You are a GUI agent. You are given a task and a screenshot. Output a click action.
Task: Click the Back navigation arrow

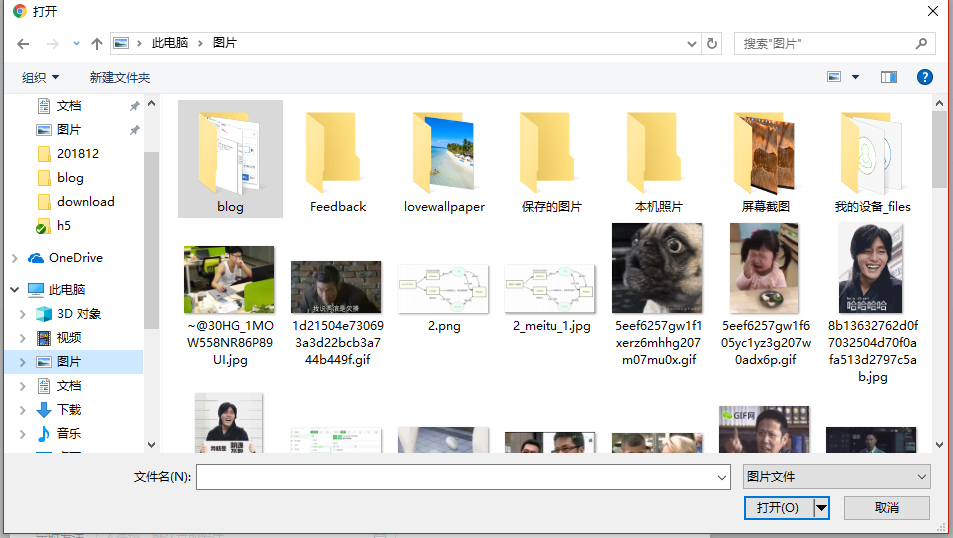pyautogui.click(x=23, y=44)
